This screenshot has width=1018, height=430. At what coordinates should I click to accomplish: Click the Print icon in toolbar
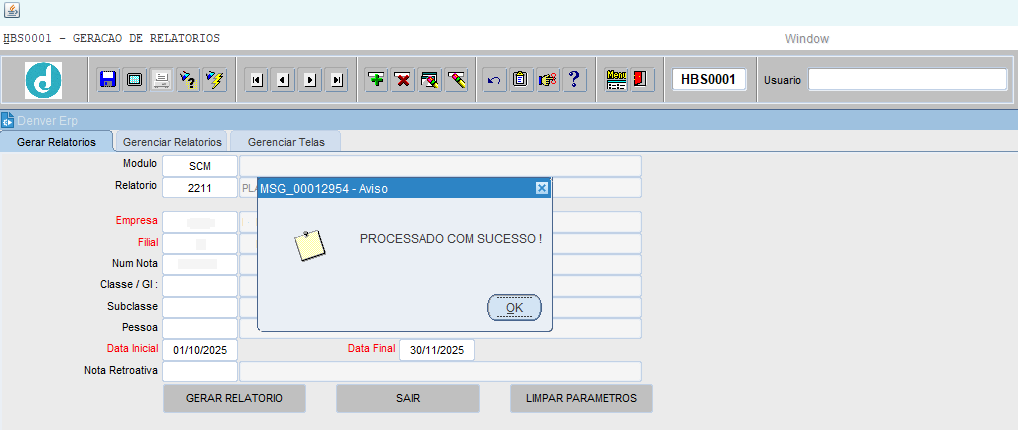[x=160, y=80]
